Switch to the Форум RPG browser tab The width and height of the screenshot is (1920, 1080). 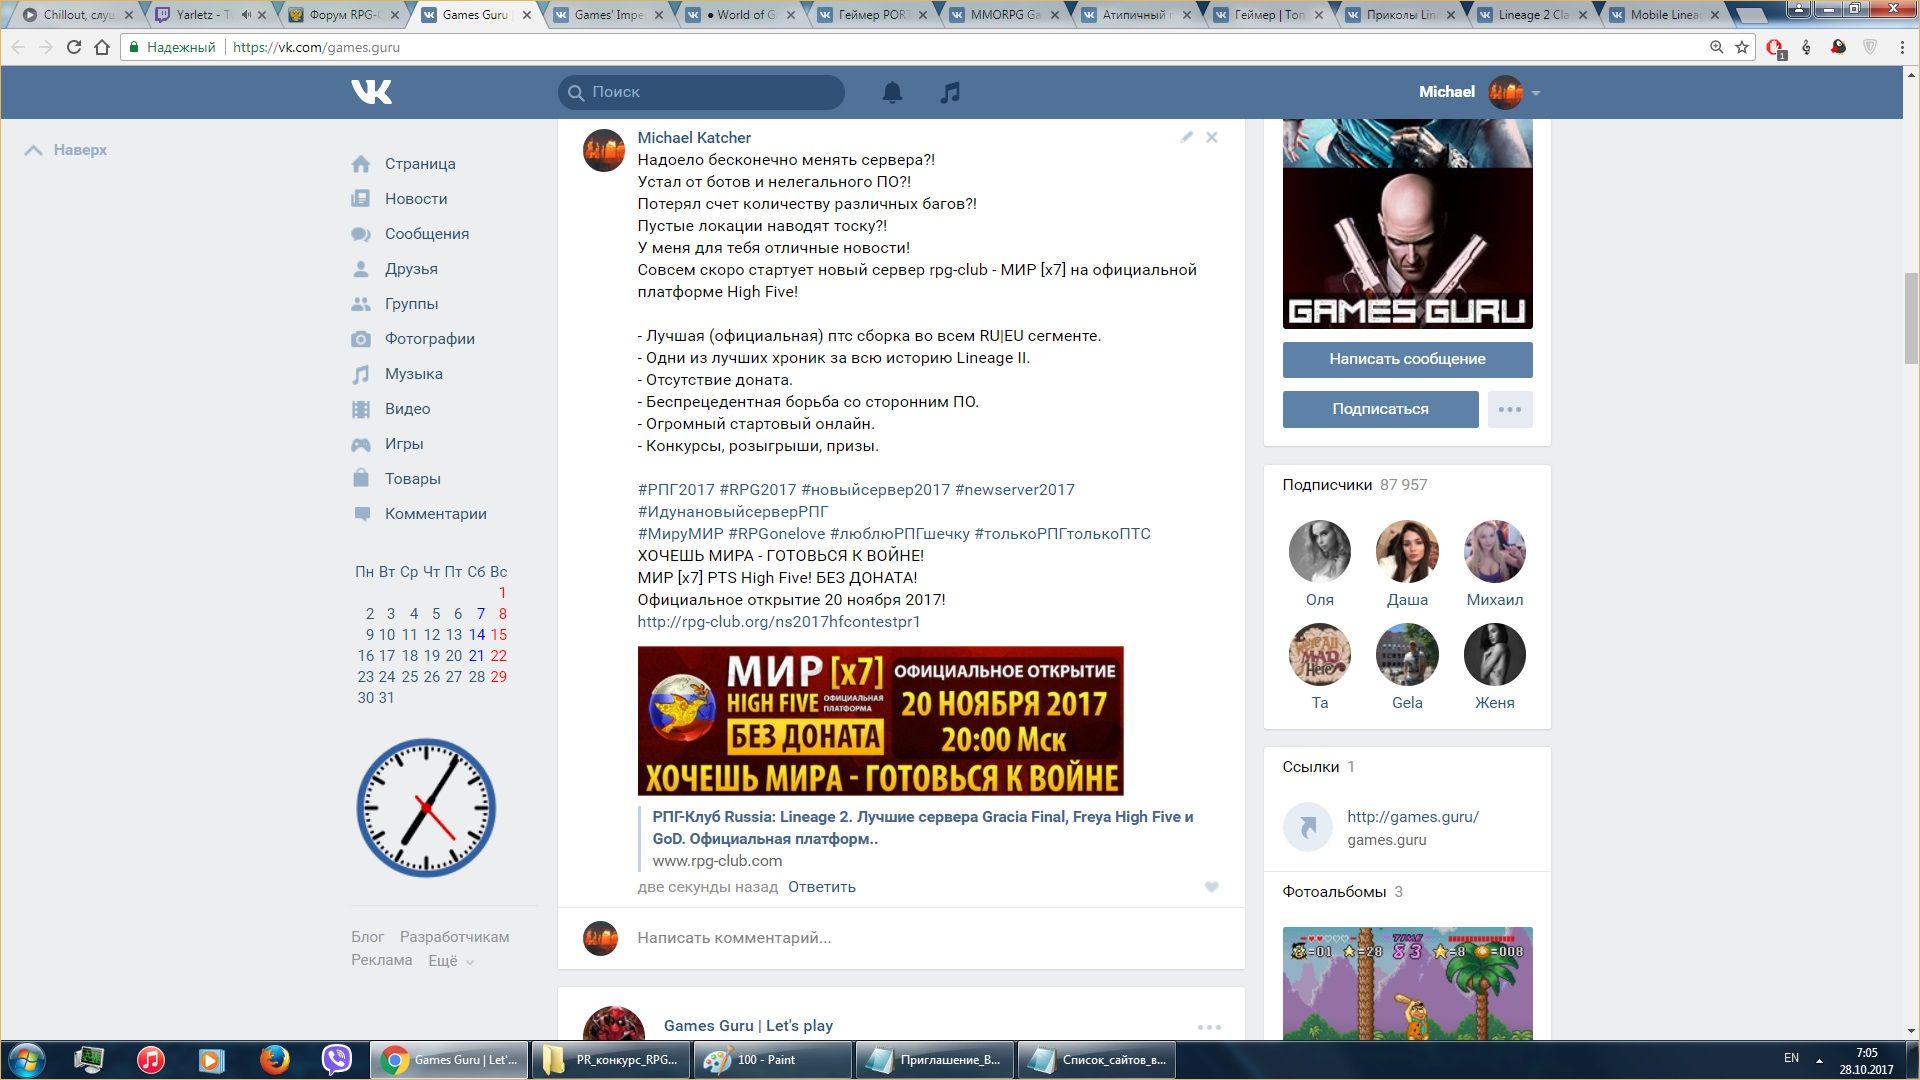pos(344,15)
